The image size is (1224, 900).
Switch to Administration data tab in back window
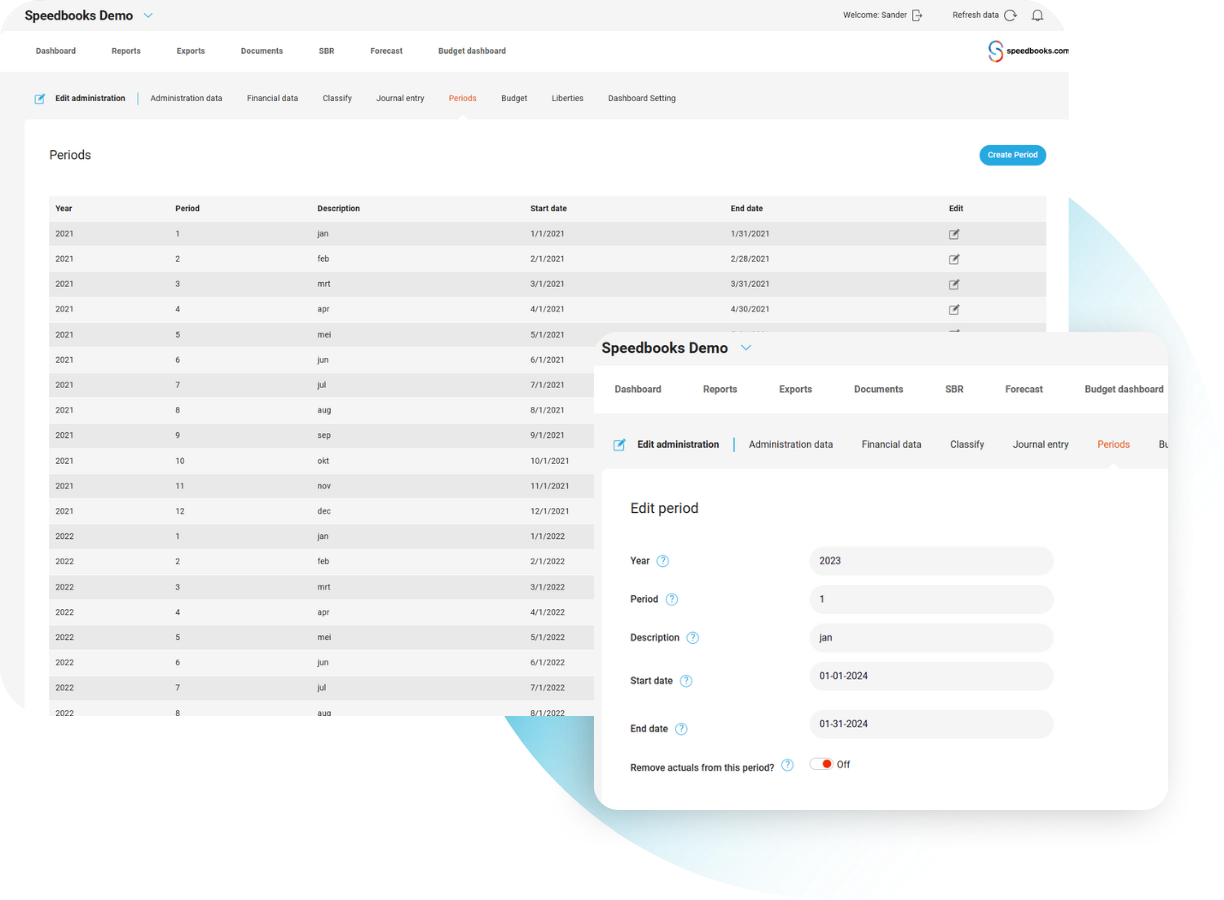(186, 99)
